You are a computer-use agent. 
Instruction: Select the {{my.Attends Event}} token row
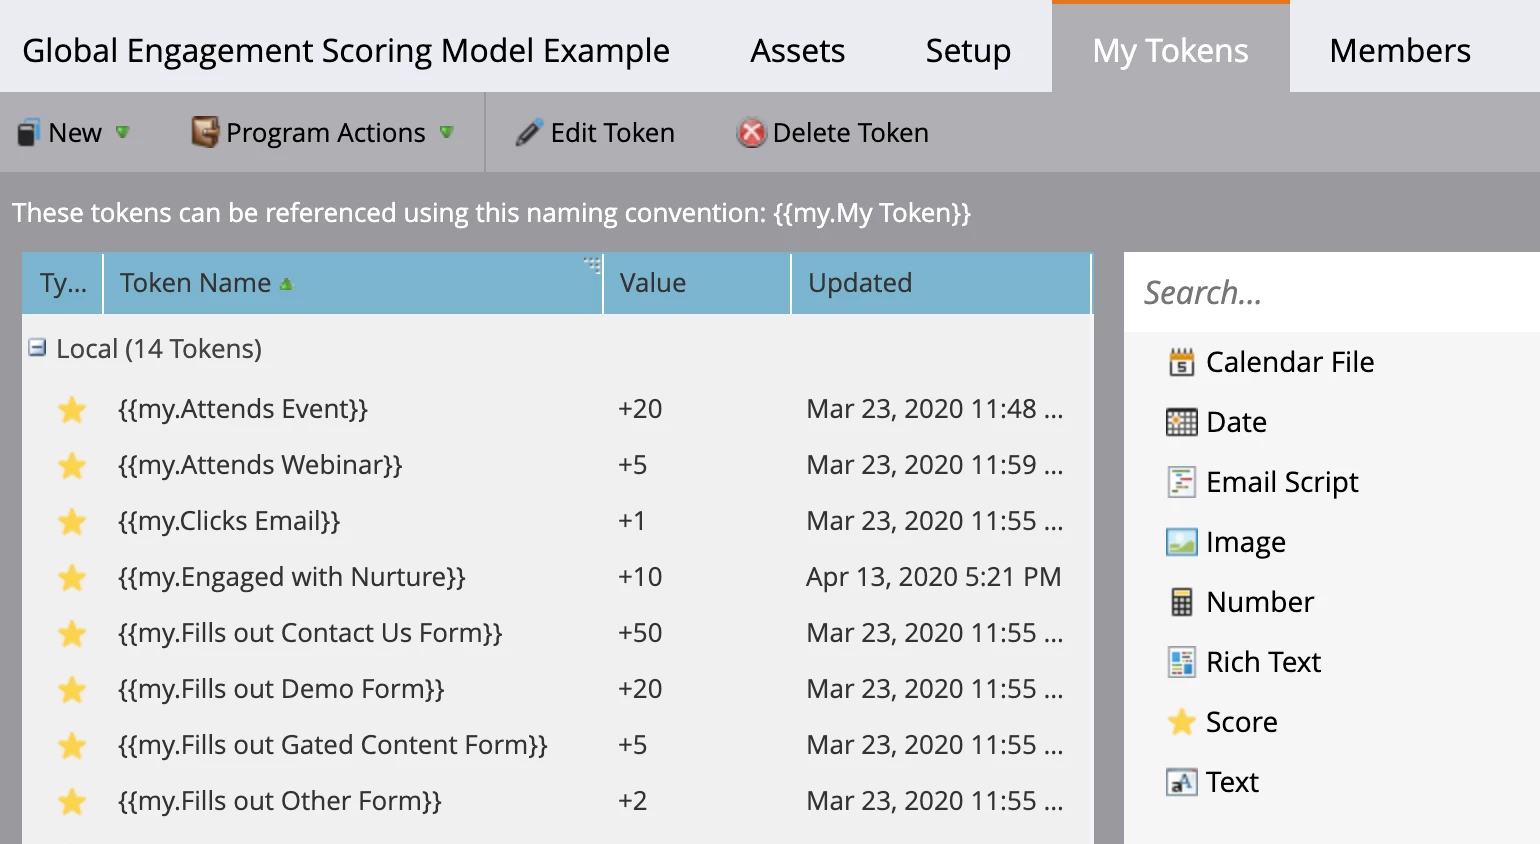point(243,409)
